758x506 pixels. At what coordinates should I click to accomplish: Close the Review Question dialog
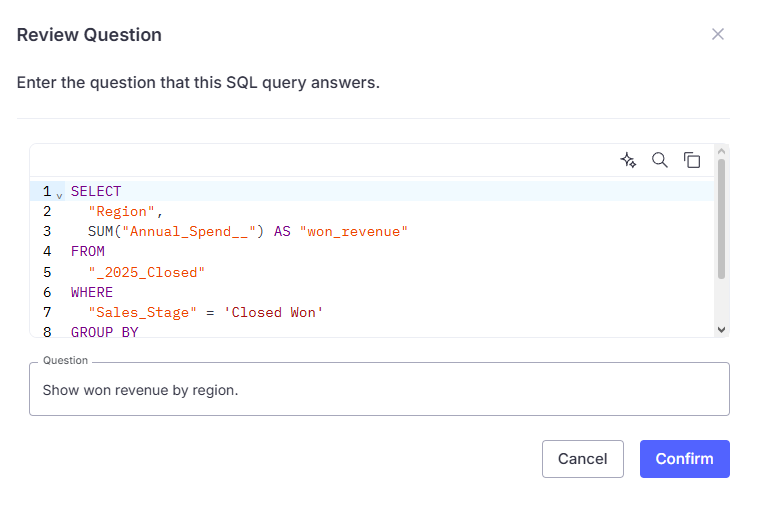point(718,34)
